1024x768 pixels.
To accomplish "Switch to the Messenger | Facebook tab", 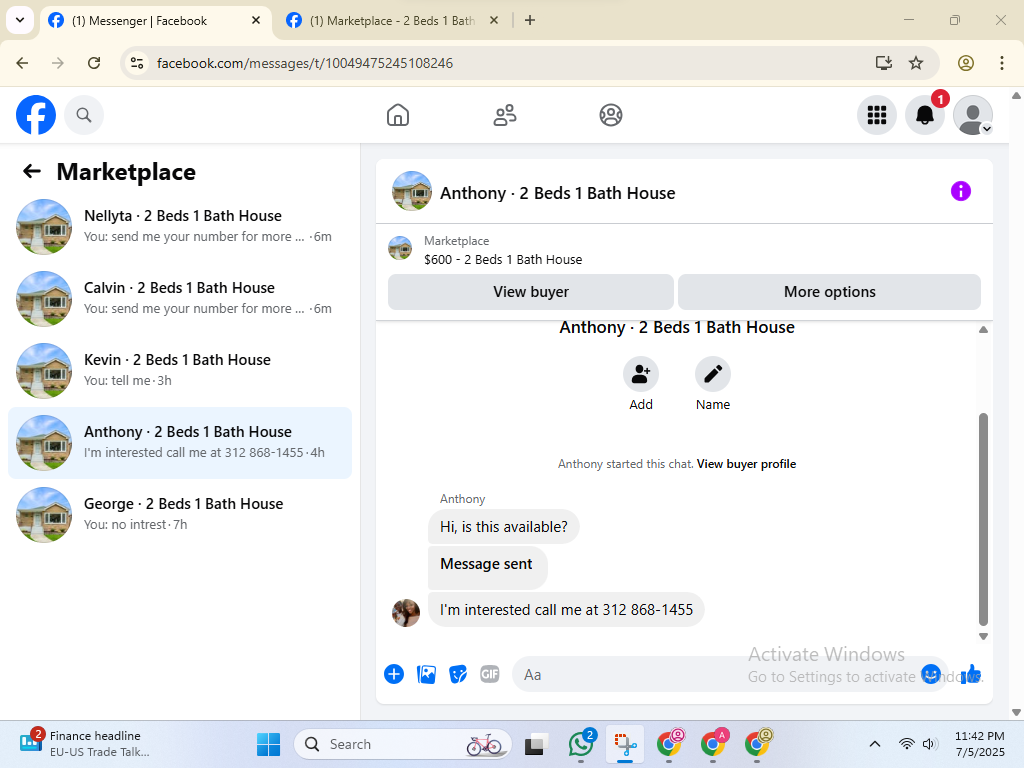I will click(155, 21).
